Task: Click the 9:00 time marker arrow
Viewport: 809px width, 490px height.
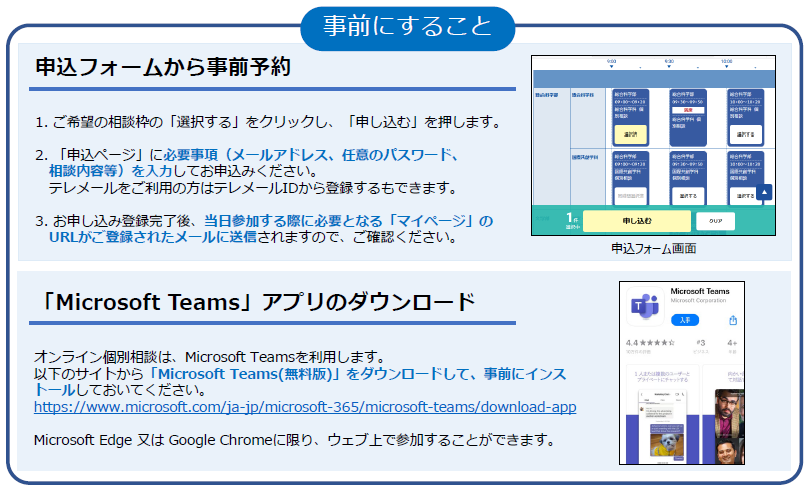Action: 611,65
